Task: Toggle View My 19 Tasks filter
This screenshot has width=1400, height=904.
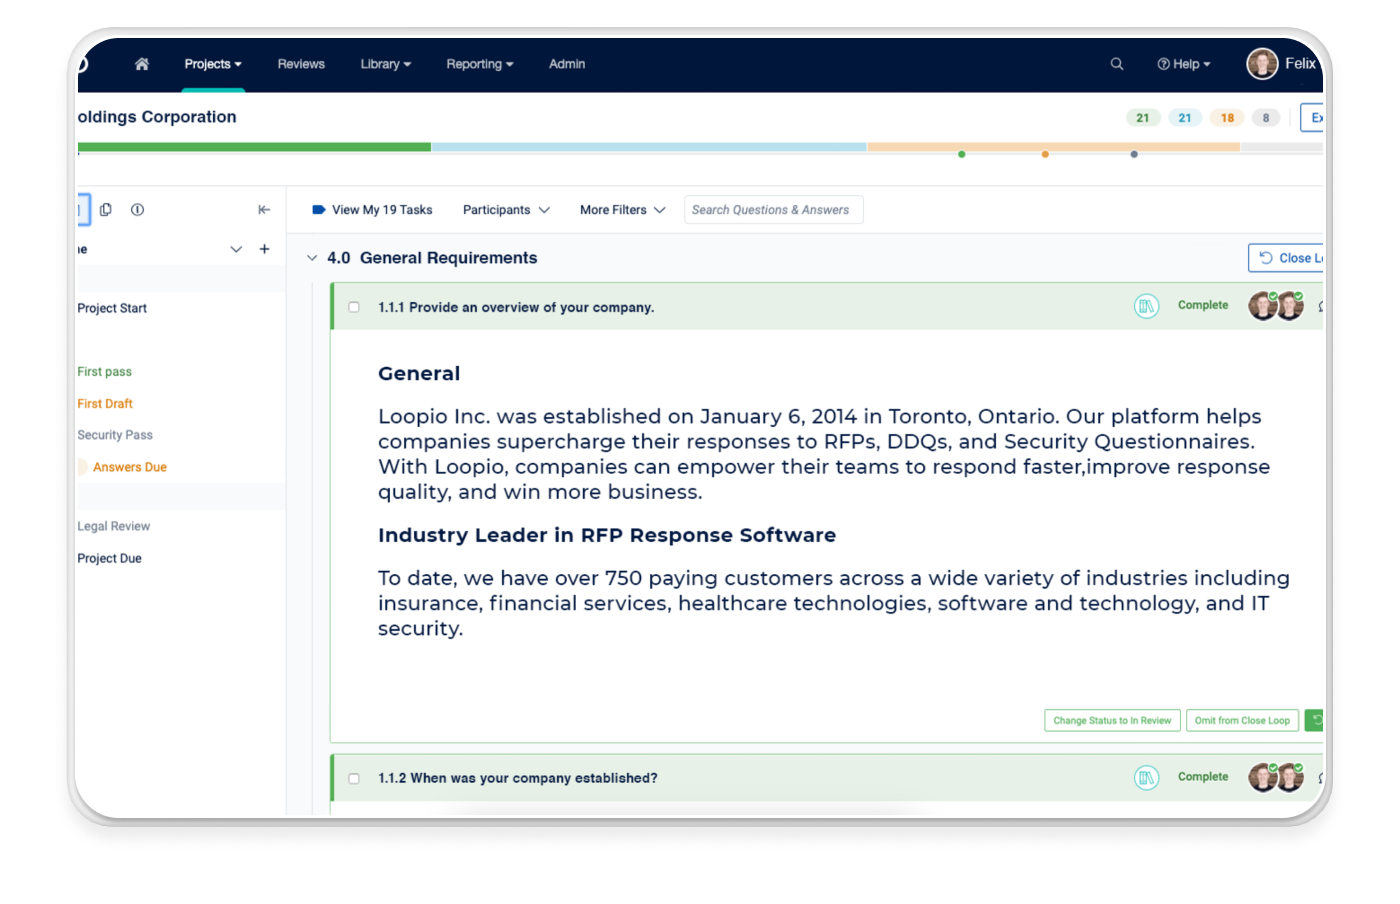Action: pyautogui.click(x=372, y=210)
